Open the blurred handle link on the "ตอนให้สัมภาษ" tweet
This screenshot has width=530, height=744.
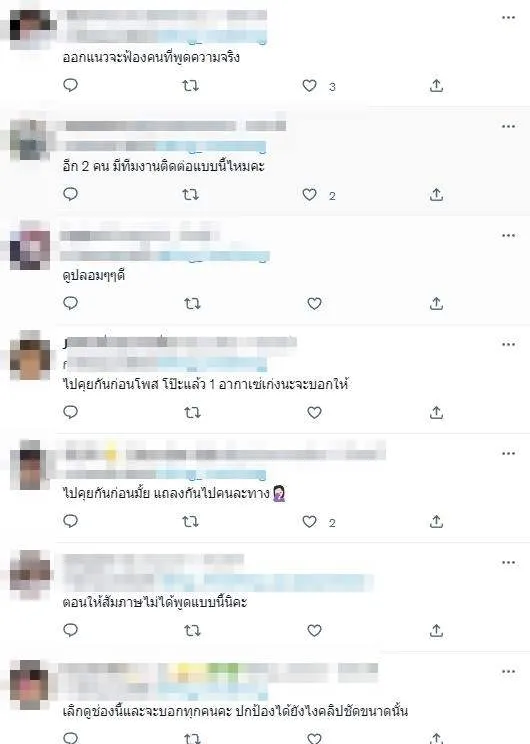click(x=268, y=583)
